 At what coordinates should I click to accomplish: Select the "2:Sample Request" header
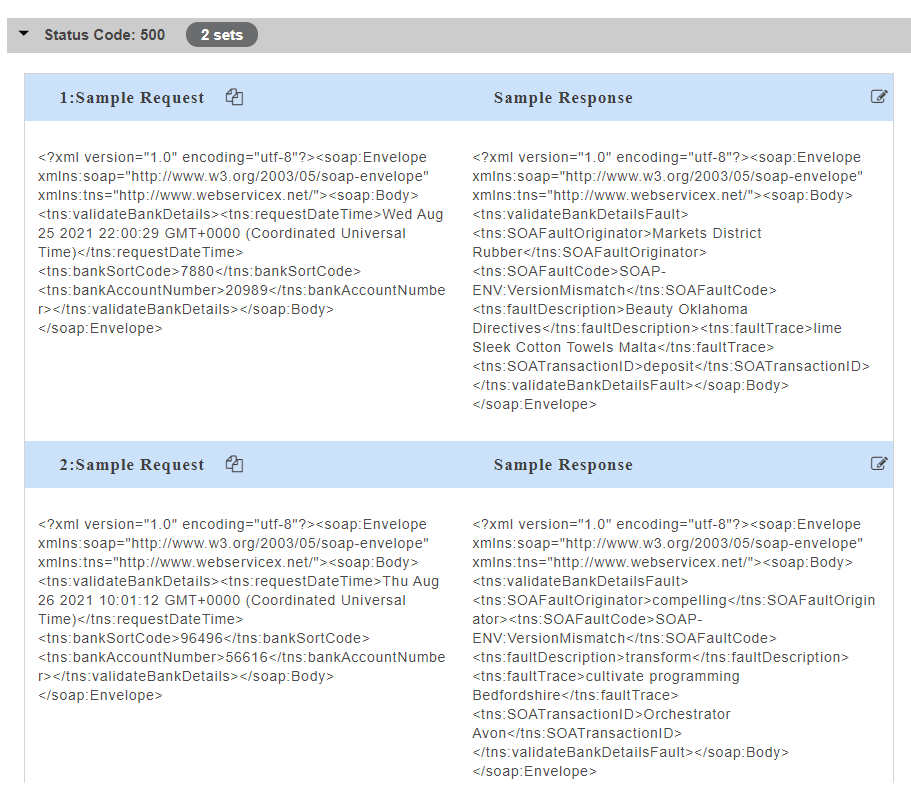[131, 465]
